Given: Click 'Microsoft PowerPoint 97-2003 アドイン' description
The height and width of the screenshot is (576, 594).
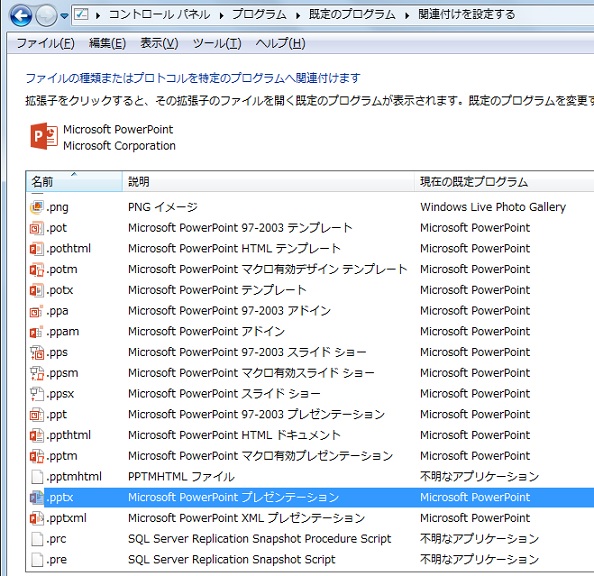Looking at the screenshot, I should click(229, 311).
